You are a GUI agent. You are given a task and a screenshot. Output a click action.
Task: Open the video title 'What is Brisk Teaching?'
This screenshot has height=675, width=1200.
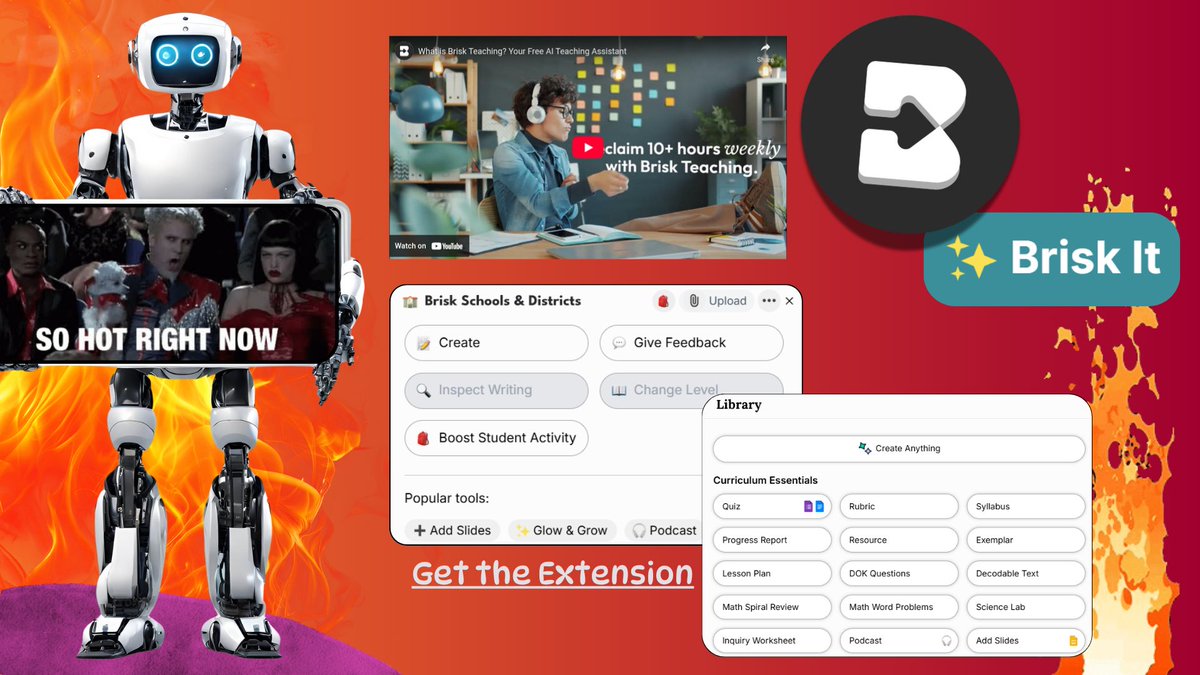point(522,51)
